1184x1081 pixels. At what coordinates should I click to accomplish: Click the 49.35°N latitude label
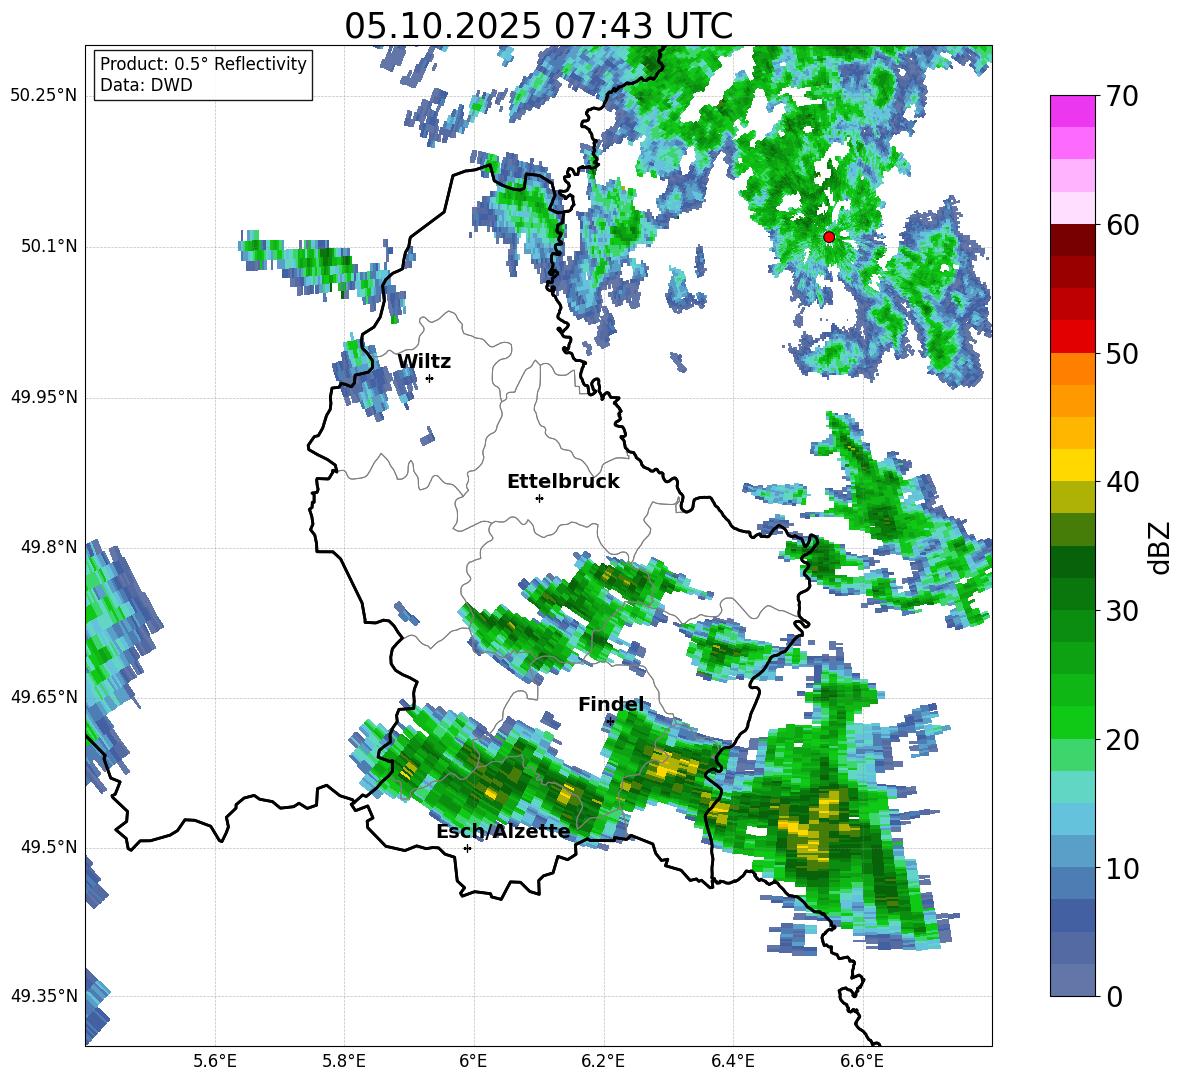(43, 996)
